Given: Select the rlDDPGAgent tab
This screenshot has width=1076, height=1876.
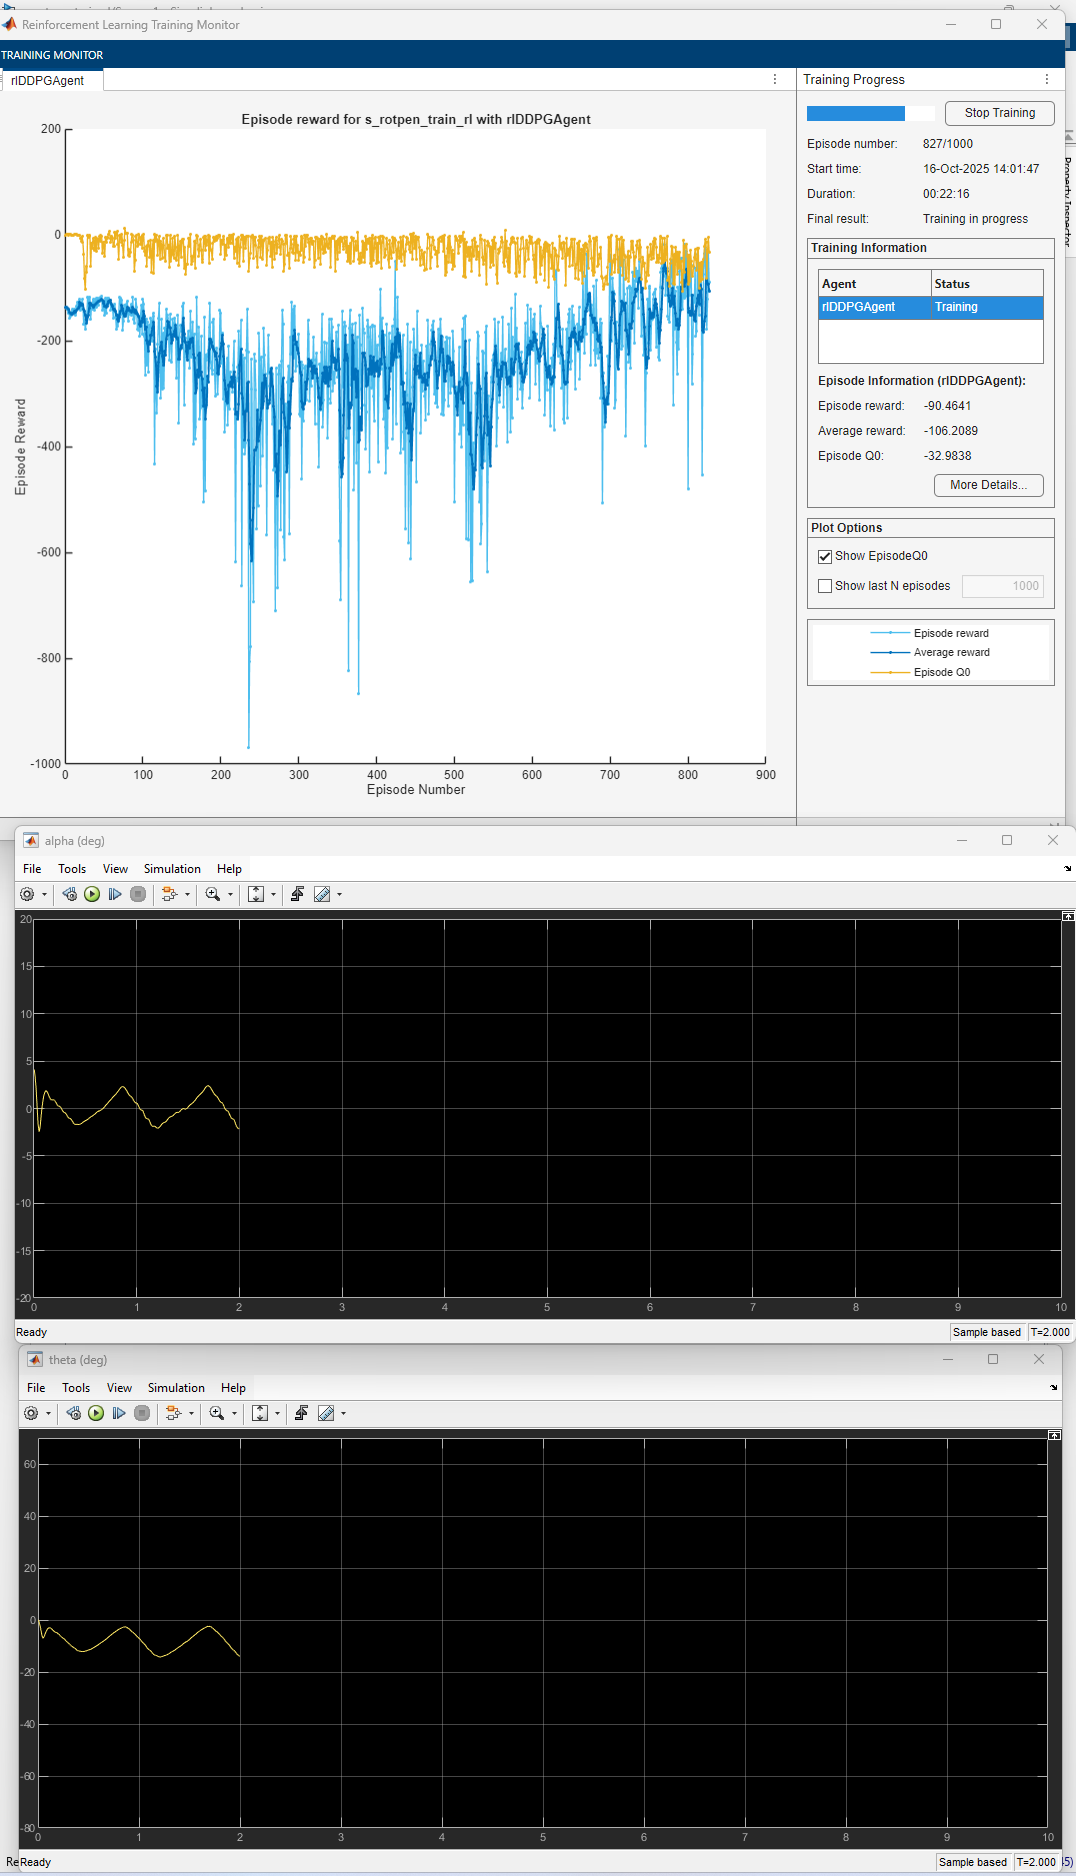Looking at the screenshot, I should pos(48,81).
